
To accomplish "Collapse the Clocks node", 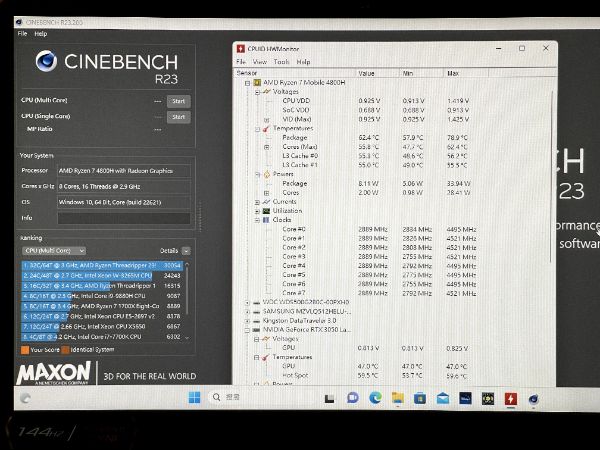I will tap(257, 220).
